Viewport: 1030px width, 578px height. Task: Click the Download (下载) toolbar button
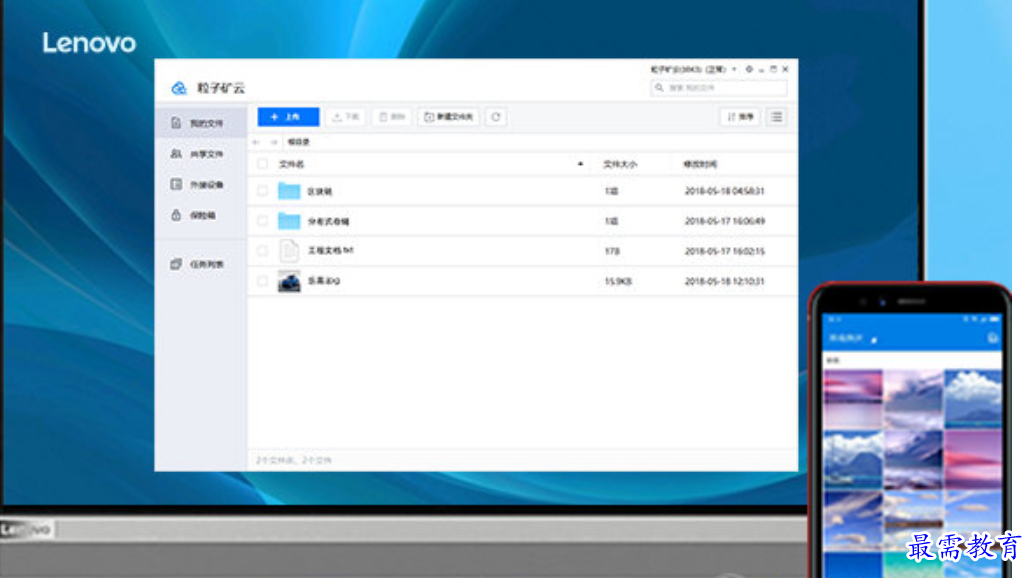pyautogui.click(x=346, y=117)
